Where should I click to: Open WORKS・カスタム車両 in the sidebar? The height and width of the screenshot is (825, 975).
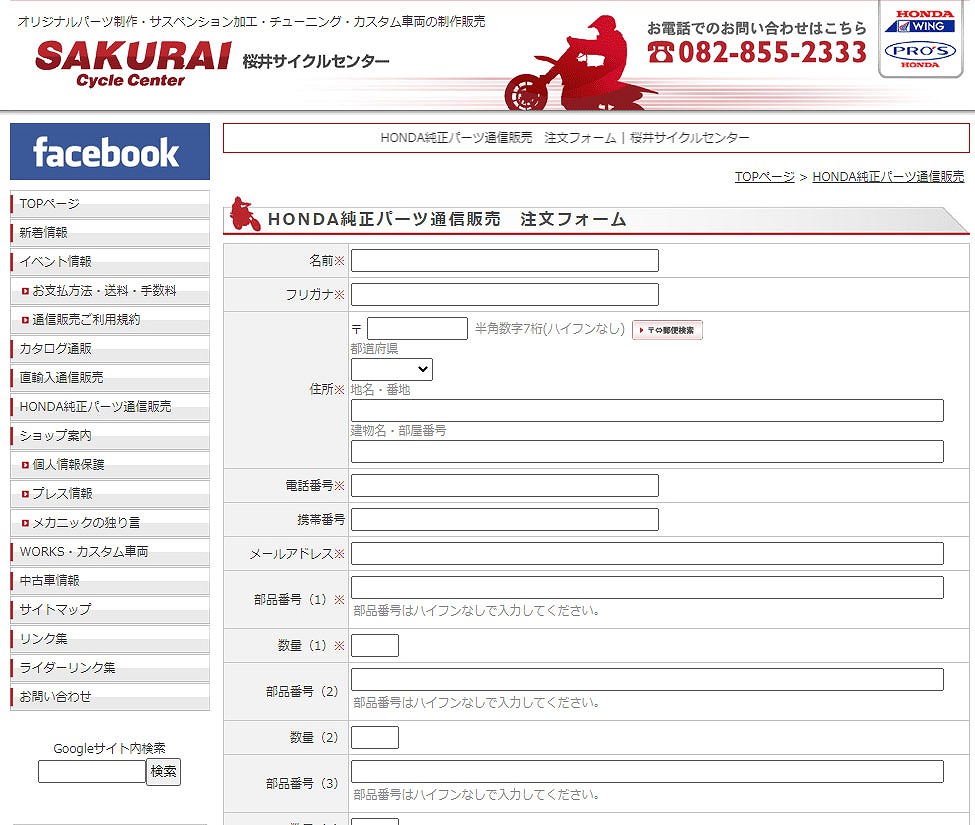click(110, 552)
